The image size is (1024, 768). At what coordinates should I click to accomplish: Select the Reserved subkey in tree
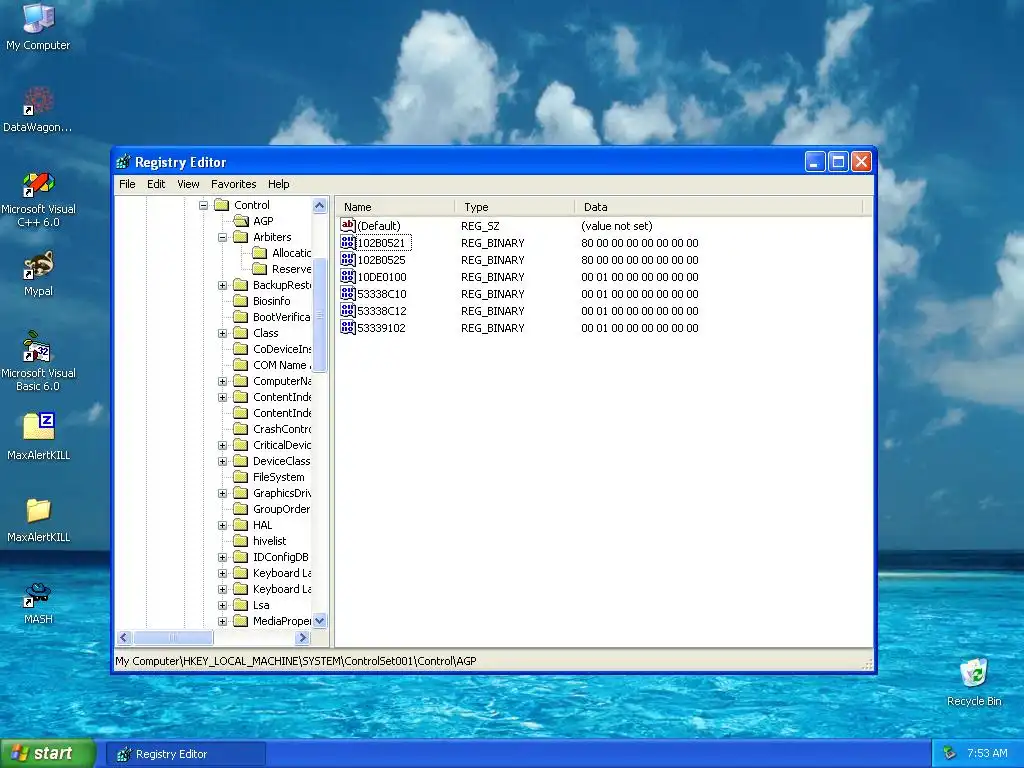click(291, 269)
